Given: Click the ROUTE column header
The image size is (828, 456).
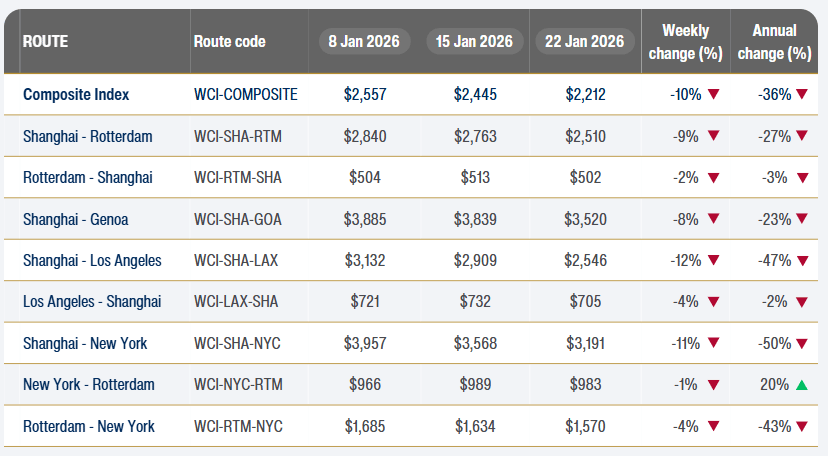Looking at the screenshot, I should pos(45,42).
